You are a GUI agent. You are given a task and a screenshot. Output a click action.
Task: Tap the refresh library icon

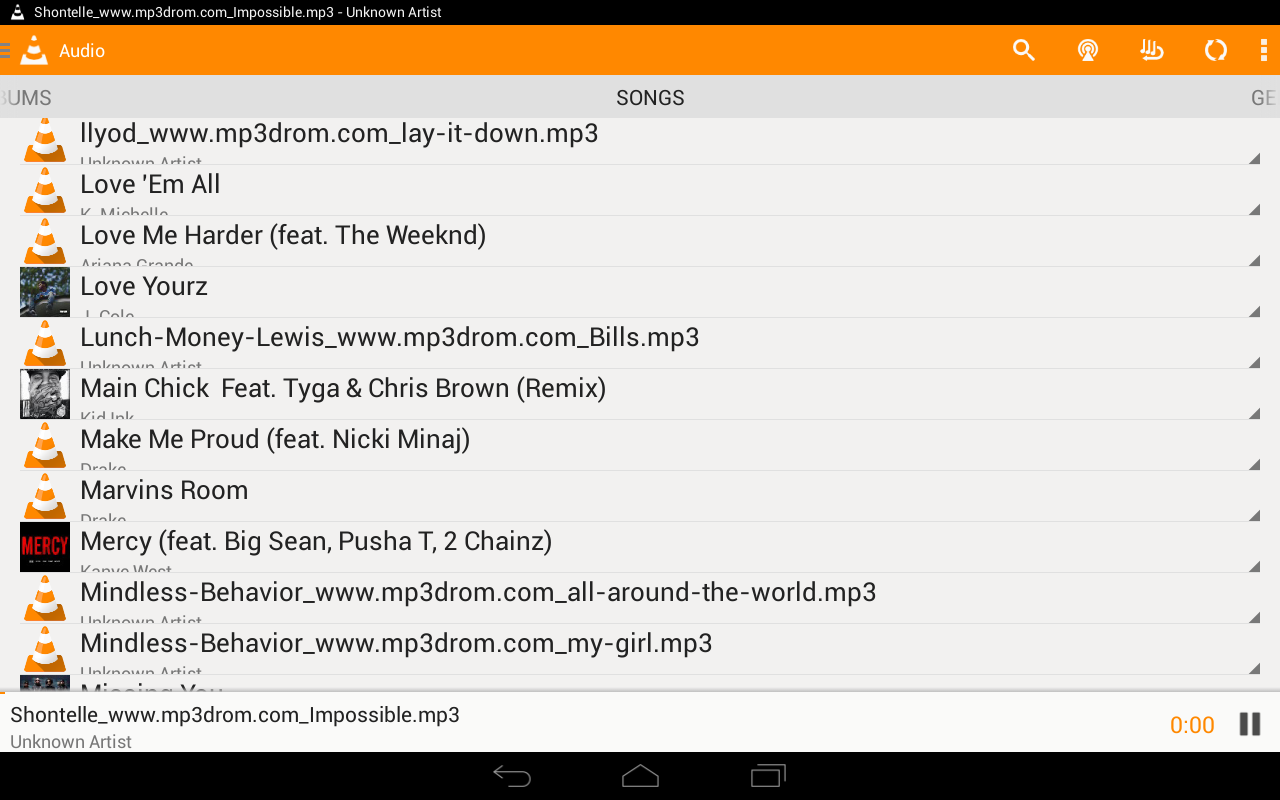coord(1215,50)
